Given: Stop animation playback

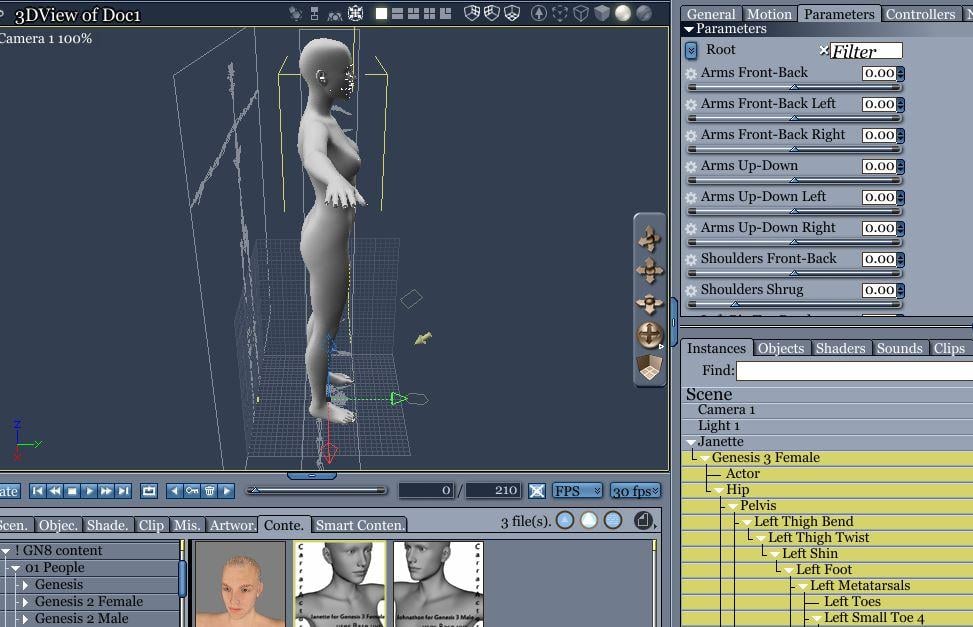Looking at the screenshot, I should 72,490.
